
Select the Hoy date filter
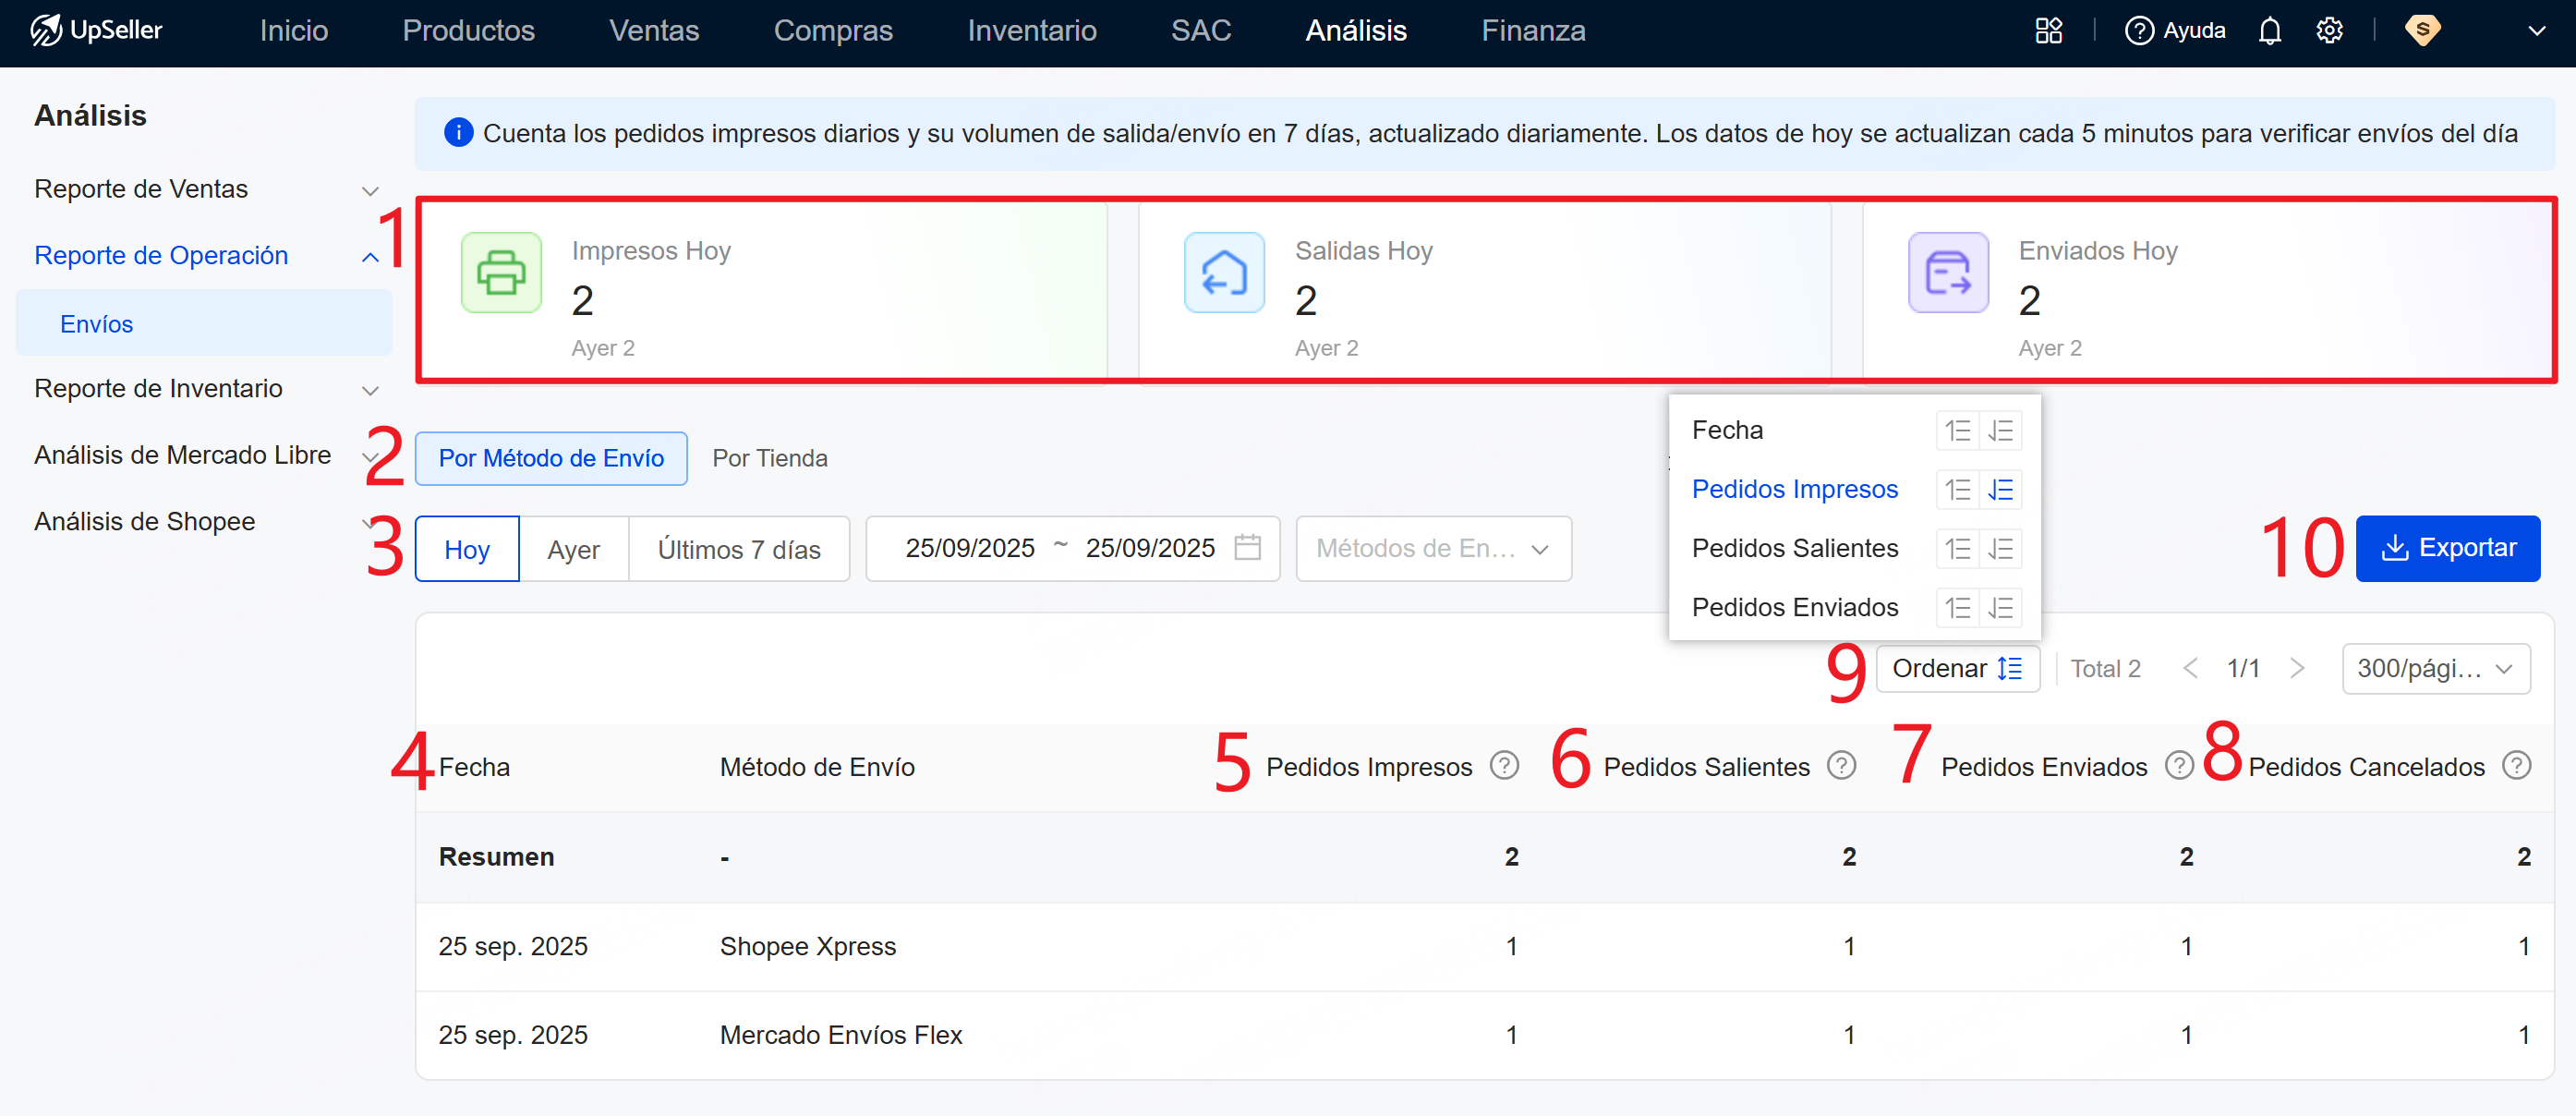click(x=467, y=549)
